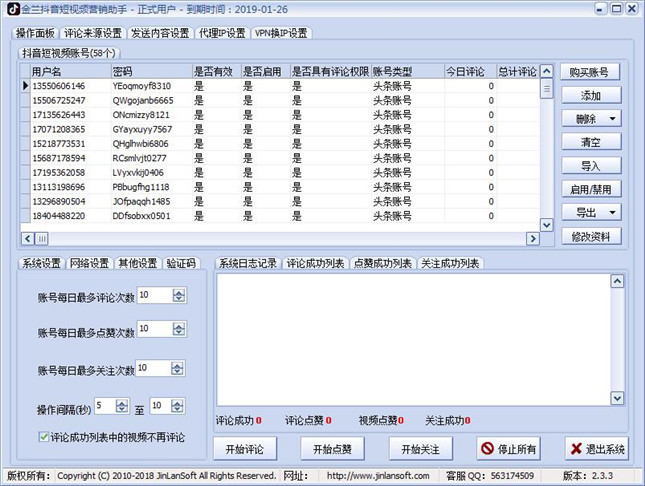Click the account table horizontal scrollbar
This screenshot has width=645, height=486.
[x=280, y=237]
